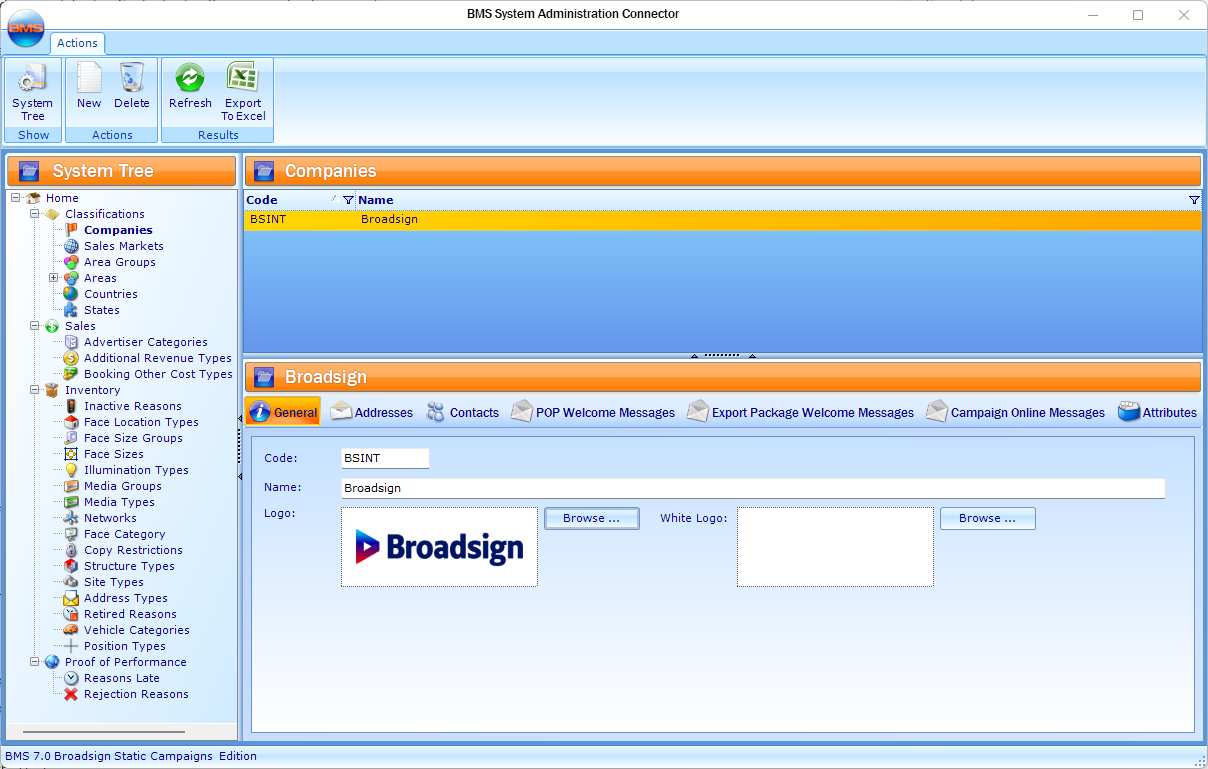Collapse the Sales tree node

coord(35,326)
